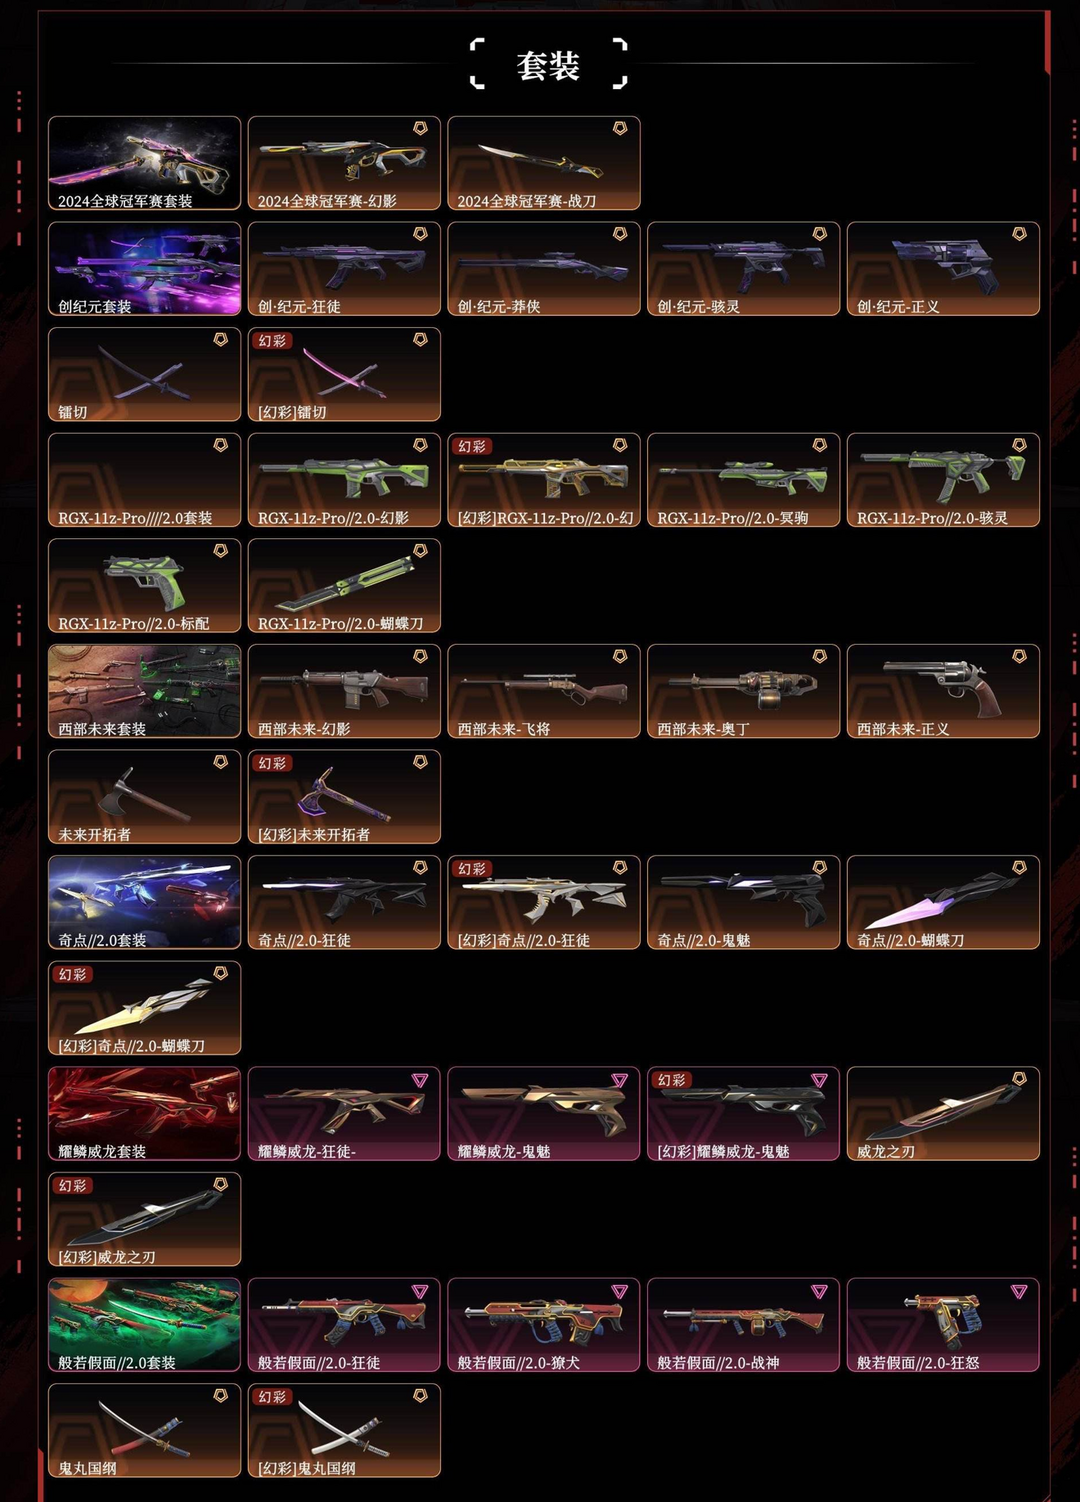The image size is (1080, 1502).
Task: Click the 幻彩 tag on [幻彩]耀鳞威龙-鬼魅
Action: 671,1080
